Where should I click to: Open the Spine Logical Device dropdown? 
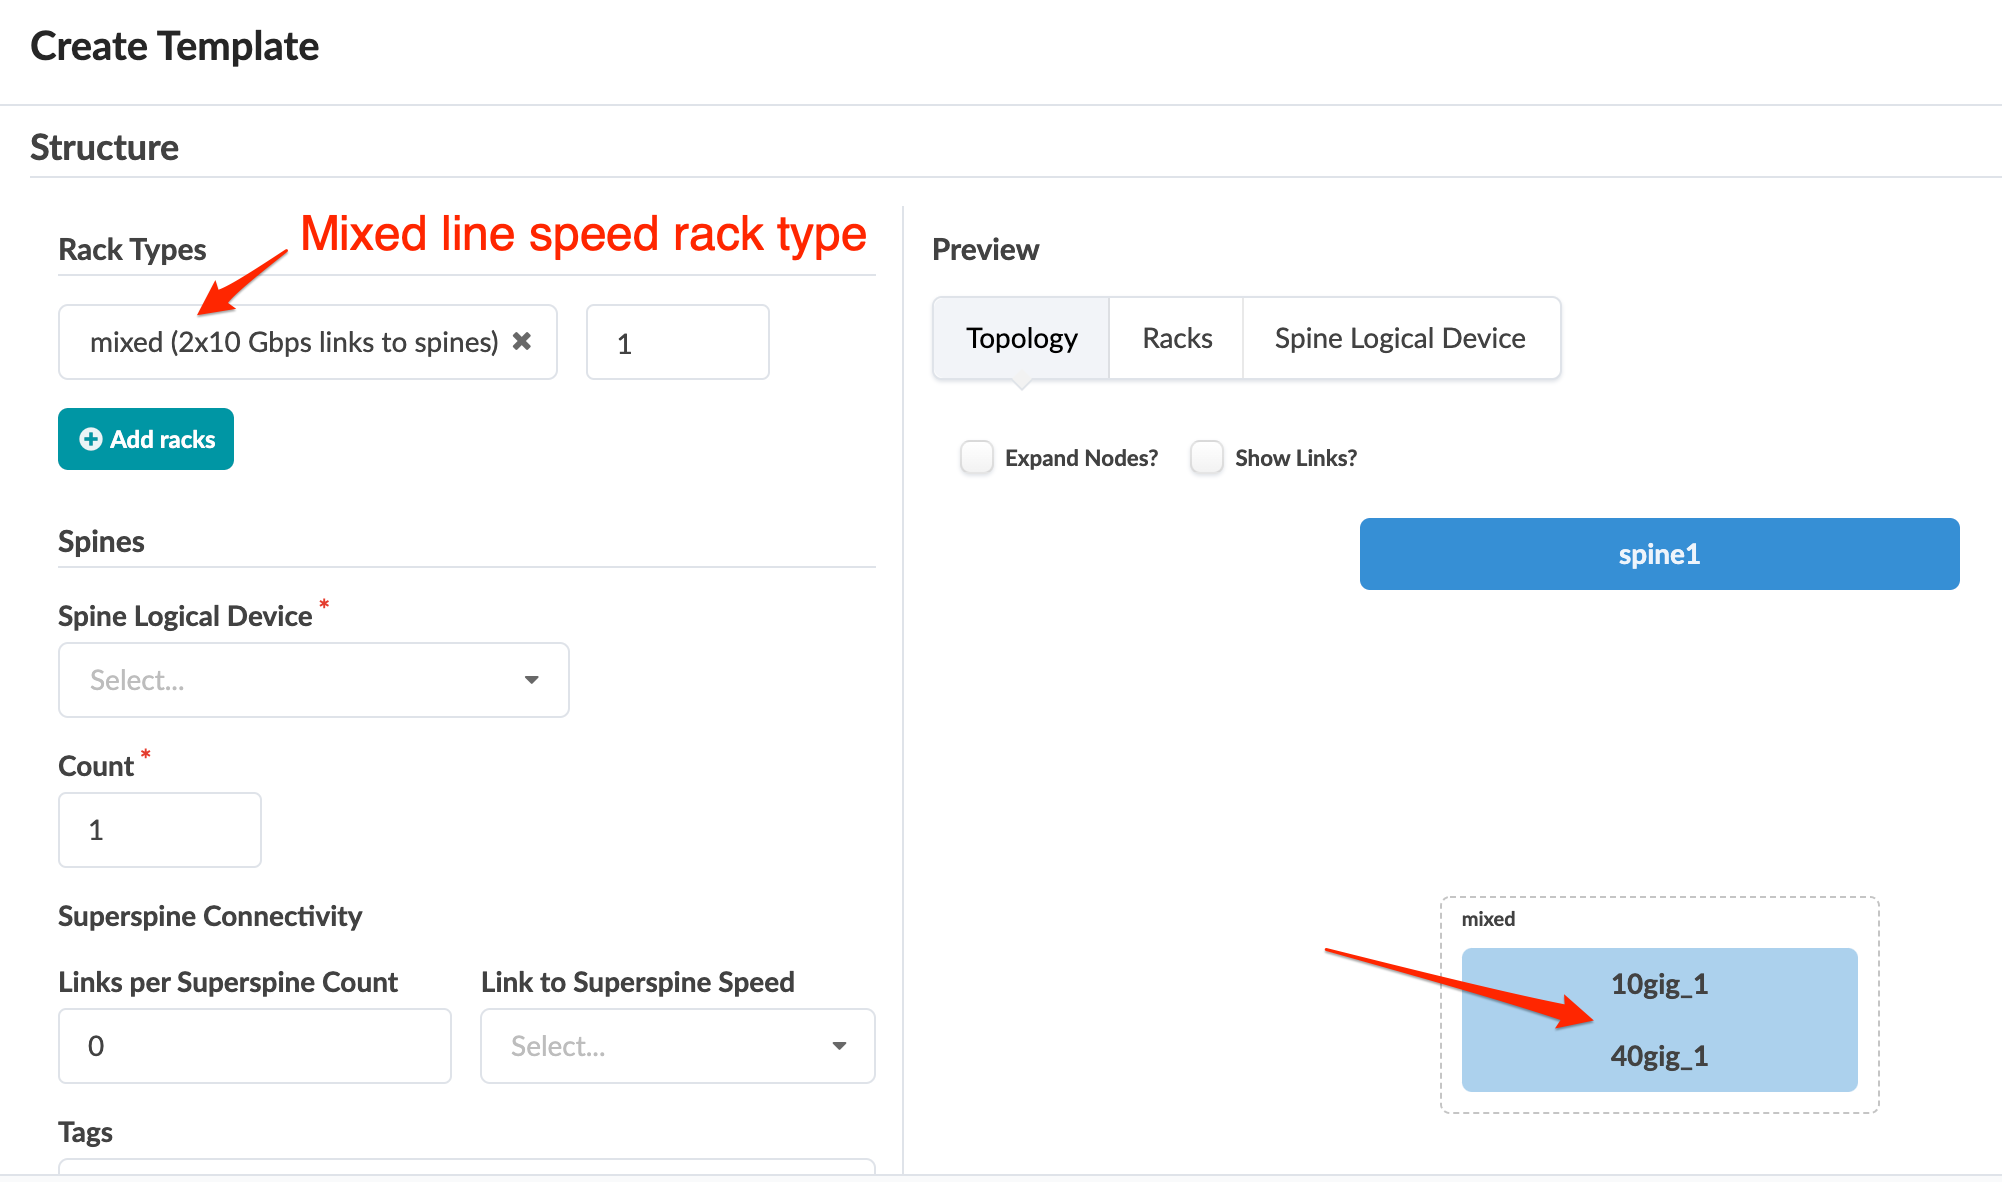pos(313,680)
